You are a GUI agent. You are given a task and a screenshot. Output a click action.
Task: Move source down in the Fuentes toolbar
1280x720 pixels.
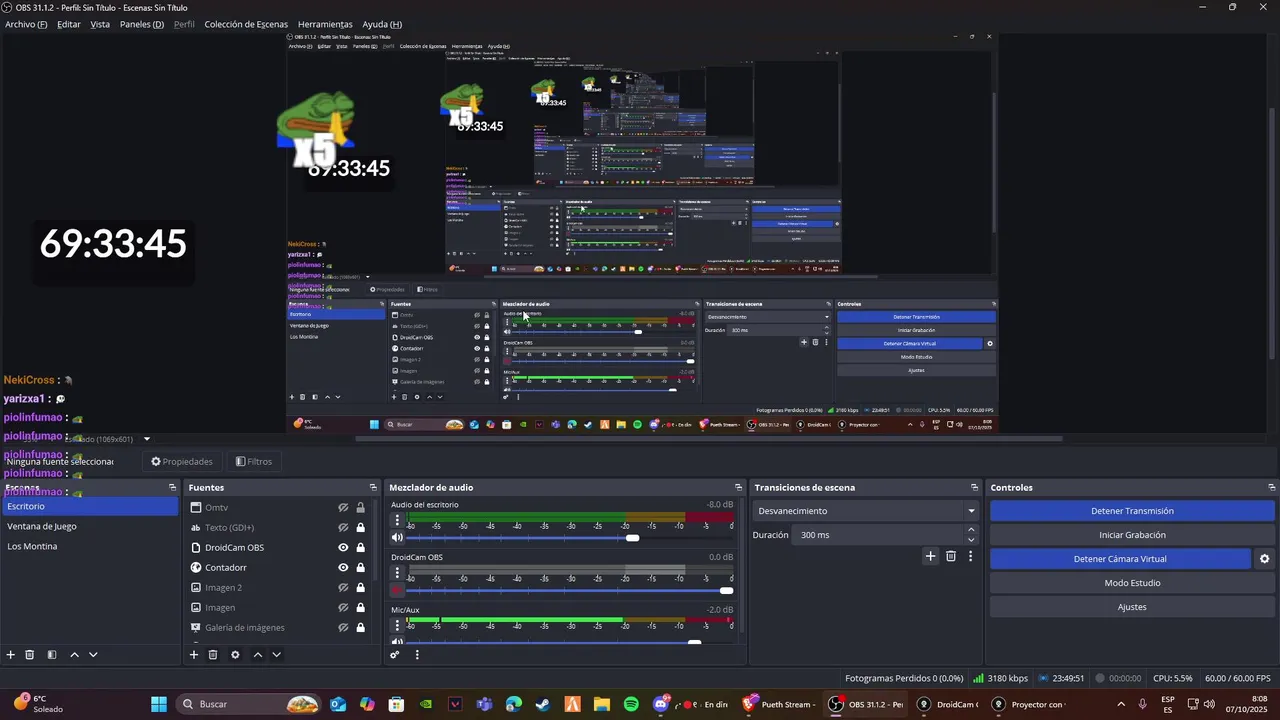[276, 655]
